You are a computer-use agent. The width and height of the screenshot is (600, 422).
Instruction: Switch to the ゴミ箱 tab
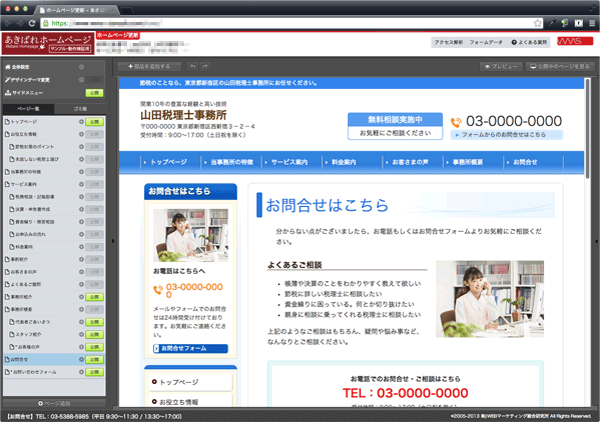point(81,107)
